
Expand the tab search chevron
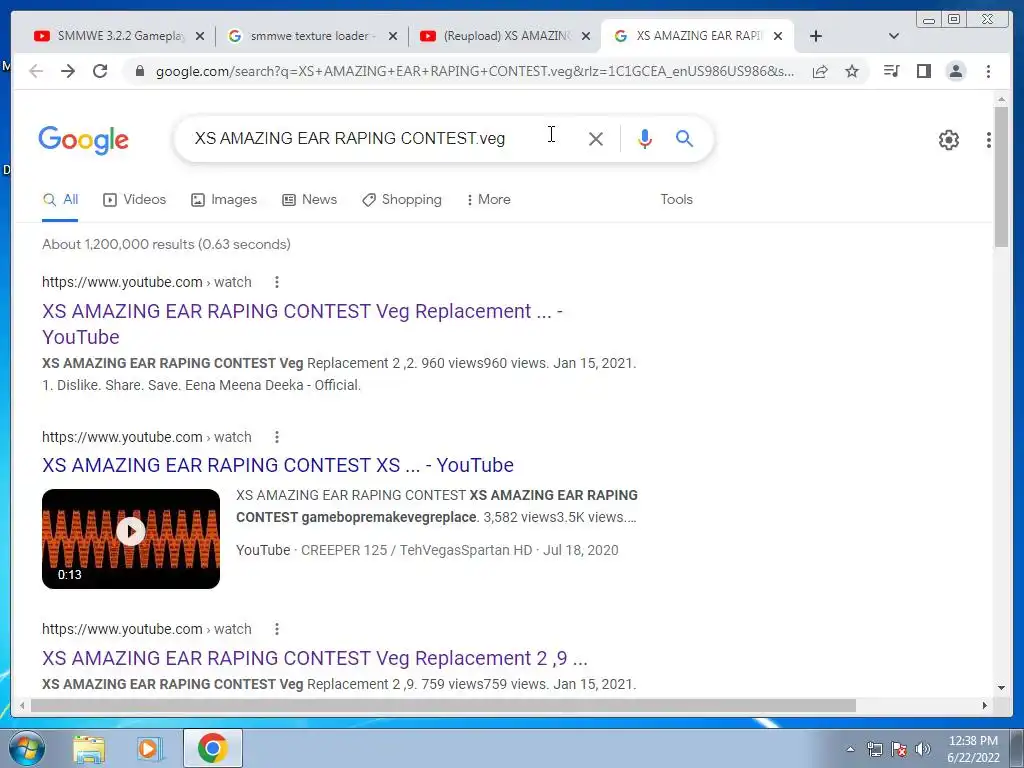[x=894, y=36]
